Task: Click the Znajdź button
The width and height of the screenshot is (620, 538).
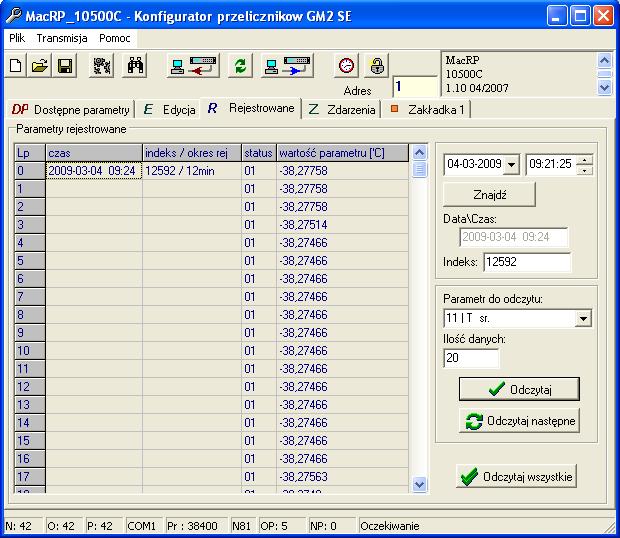Action: point(490,194)
